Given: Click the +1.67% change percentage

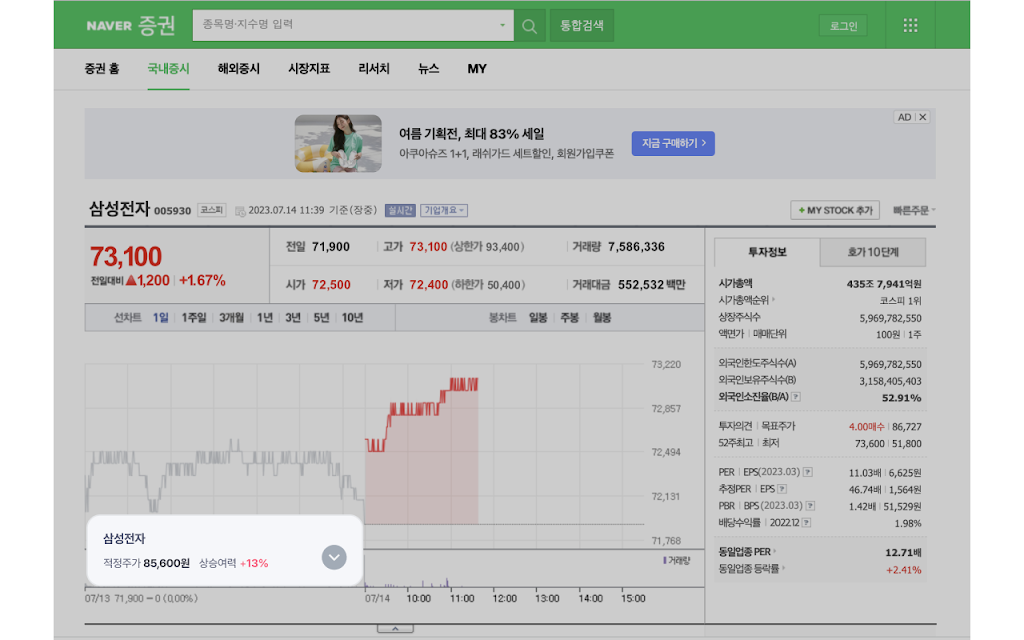Looking at the screenshot, I should (x=202, y=281).
